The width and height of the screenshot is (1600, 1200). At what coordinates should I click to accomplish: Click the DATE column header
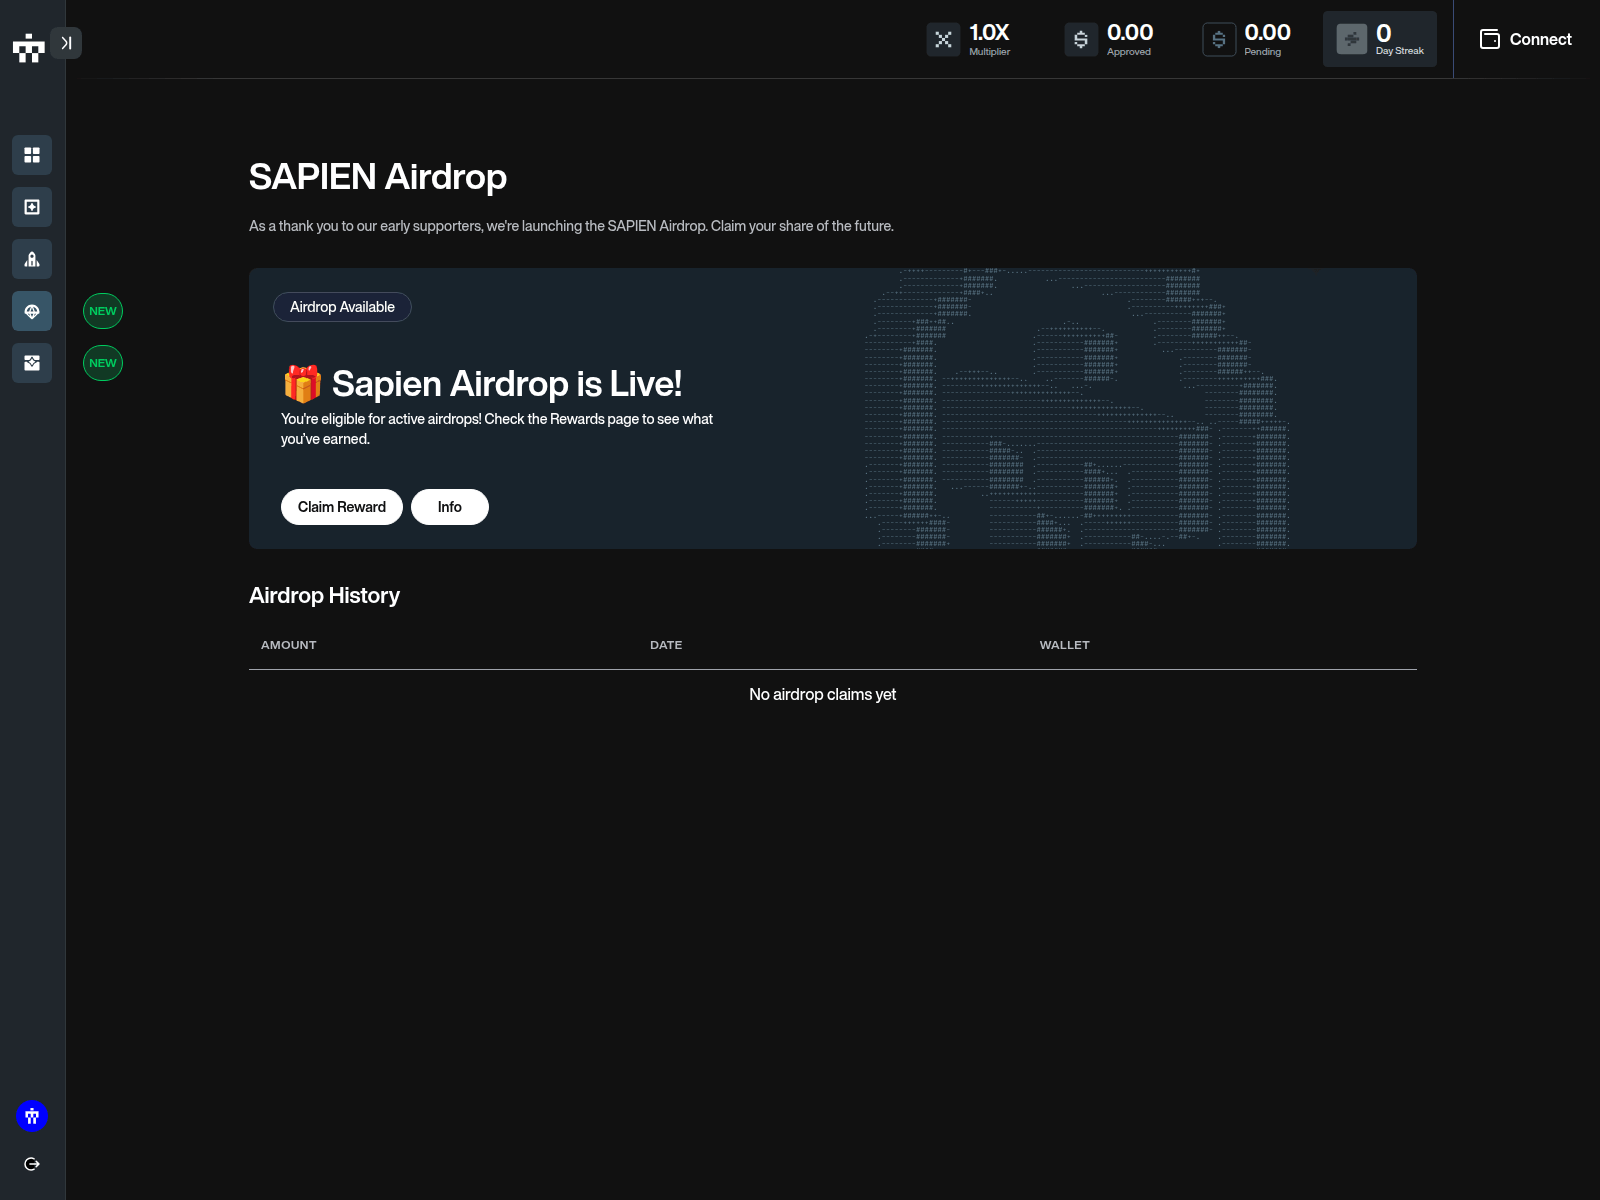pos(666,645)
